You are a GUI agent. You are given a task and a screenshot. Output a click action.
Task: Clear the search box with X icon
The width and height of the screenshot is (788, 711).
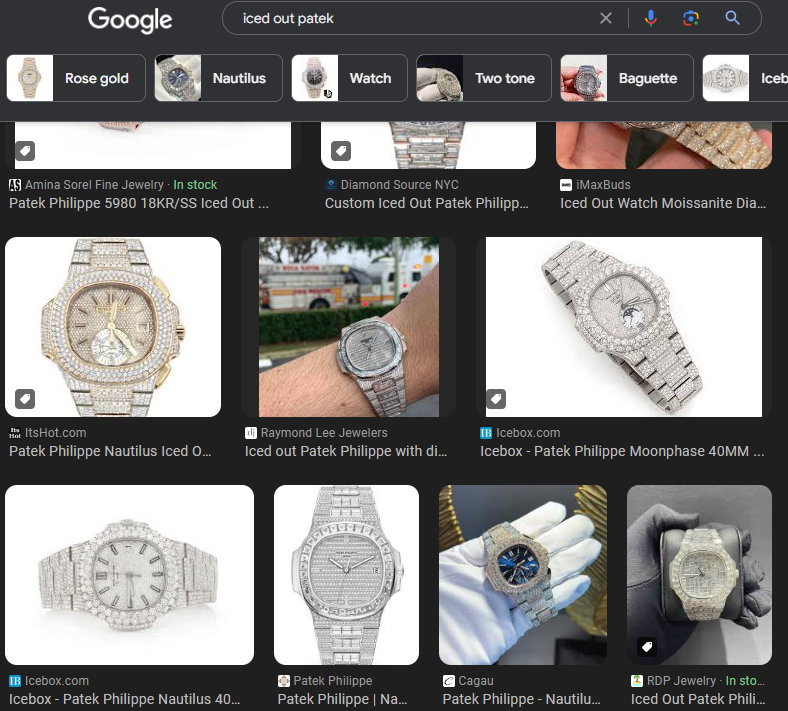point(606,19)
